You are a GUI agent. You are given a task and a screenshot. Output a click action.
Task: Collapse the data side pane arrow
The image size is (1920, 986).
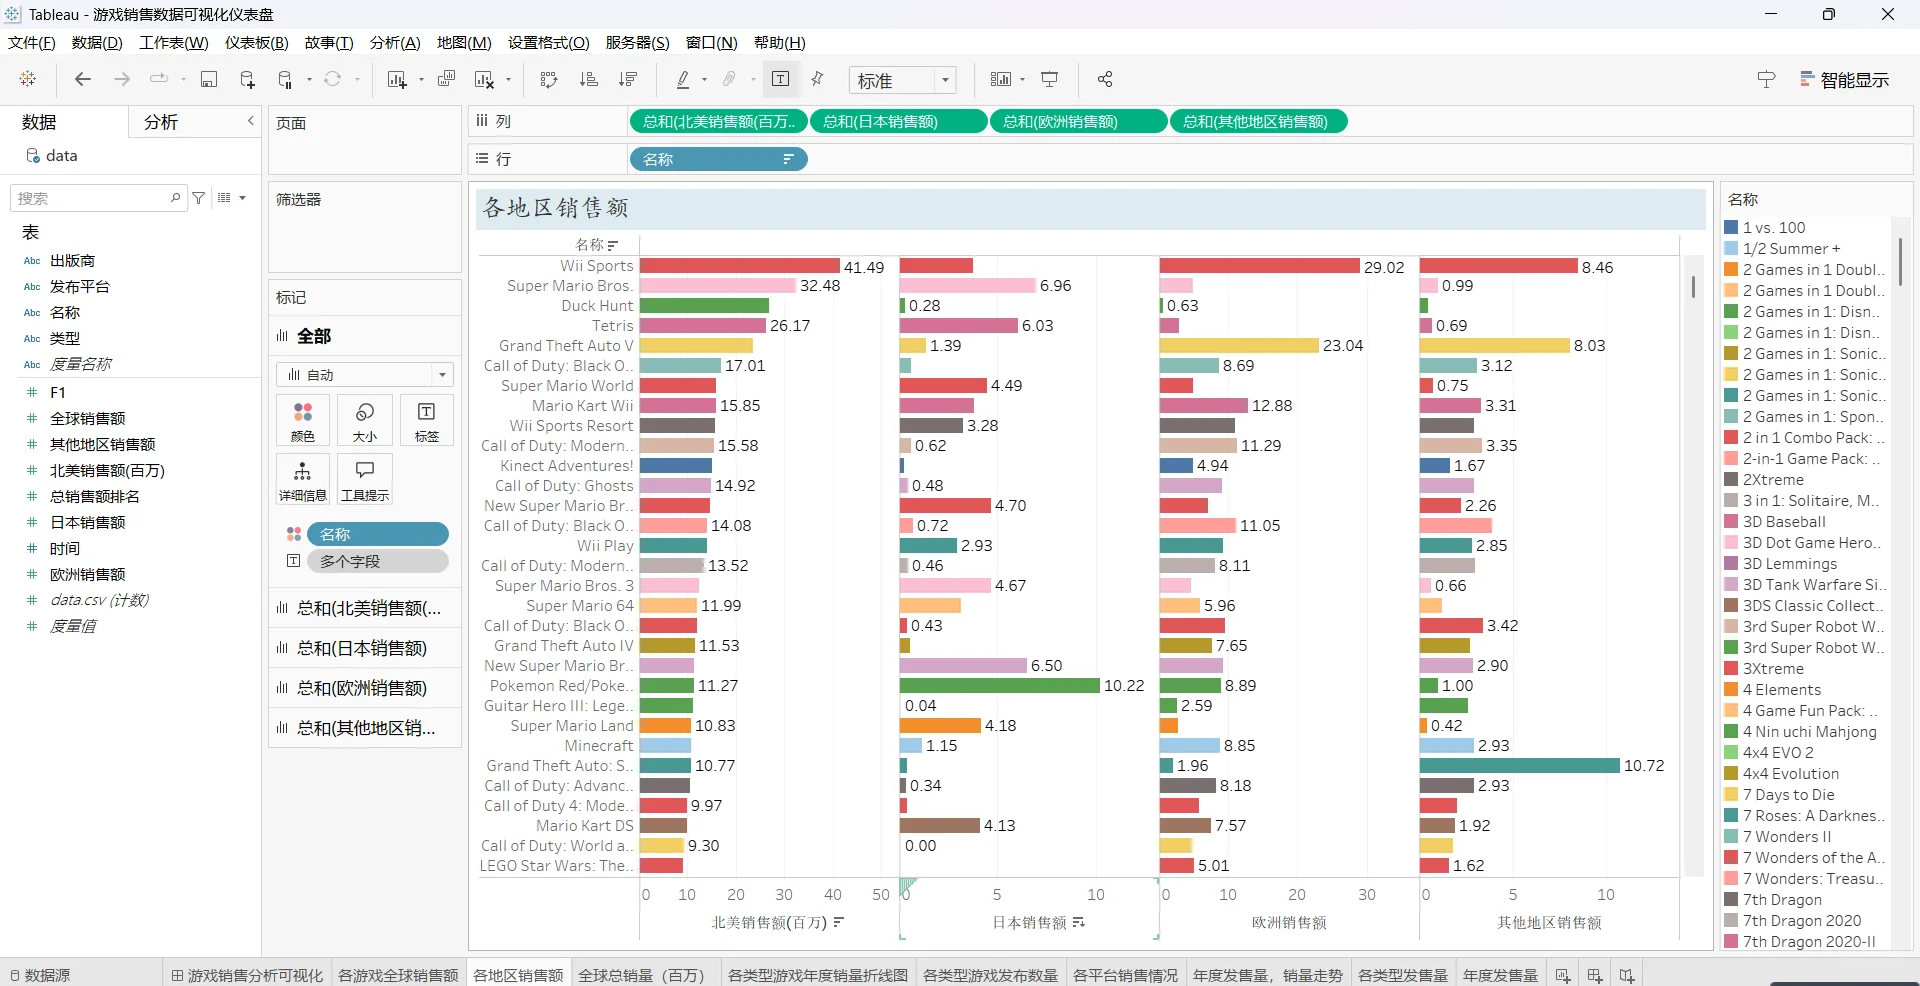(250, 121)
